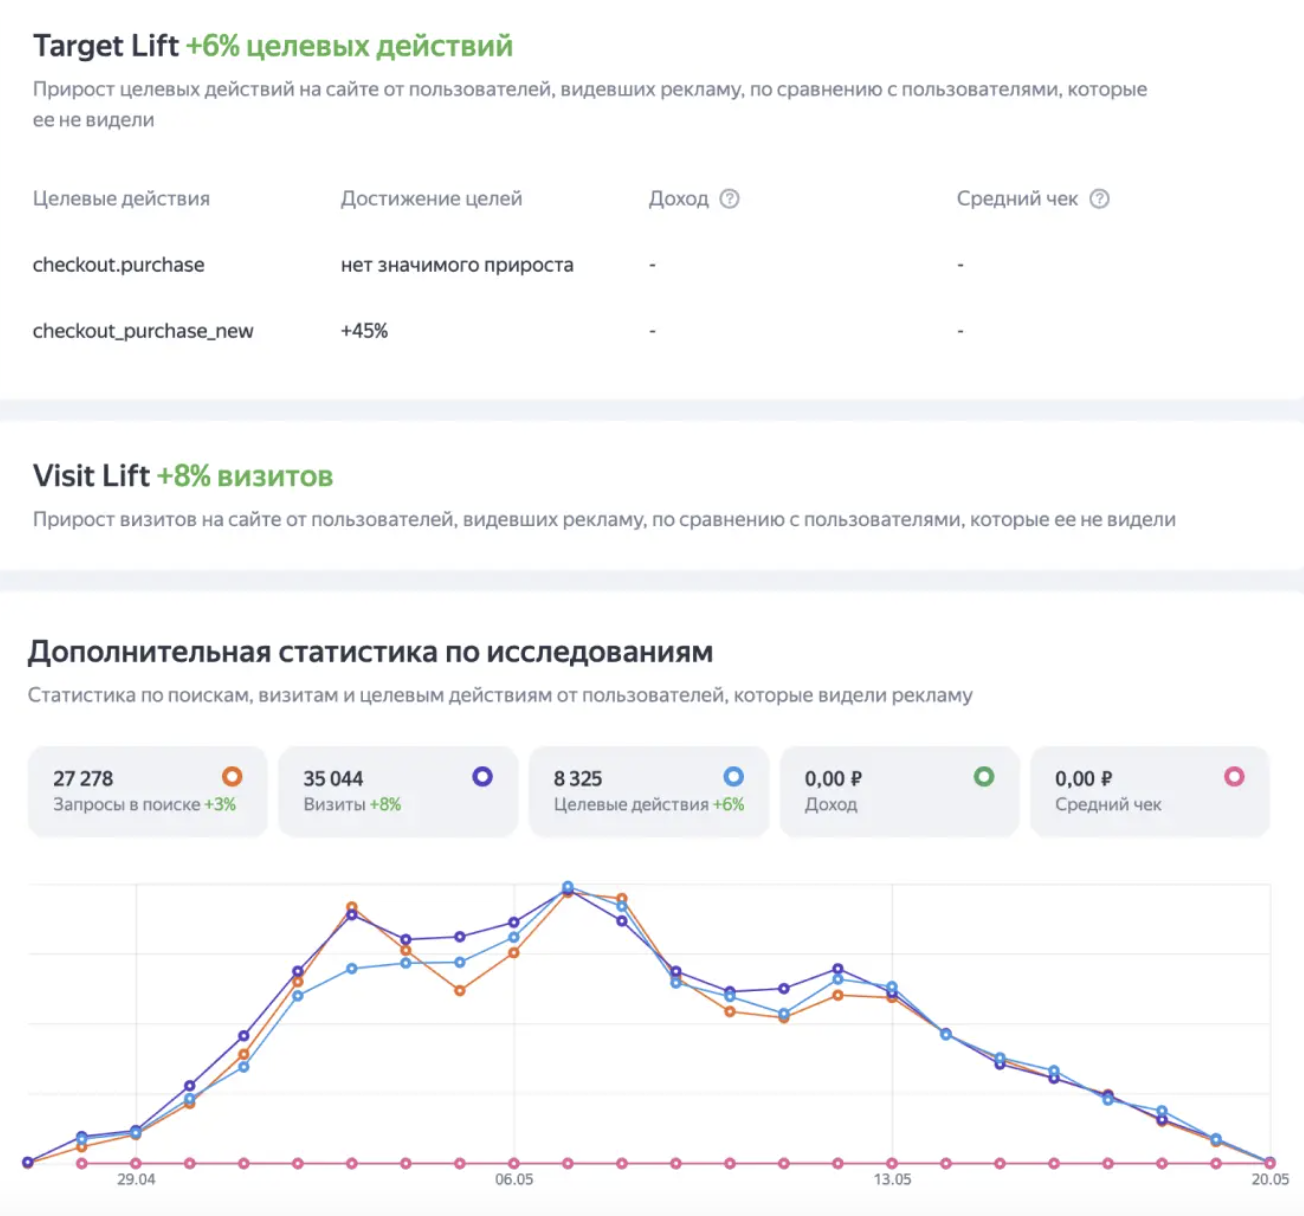Click the pink data point above 06.05
This screenshot has width=1304, height=1216.
[x=514, y=1163]
